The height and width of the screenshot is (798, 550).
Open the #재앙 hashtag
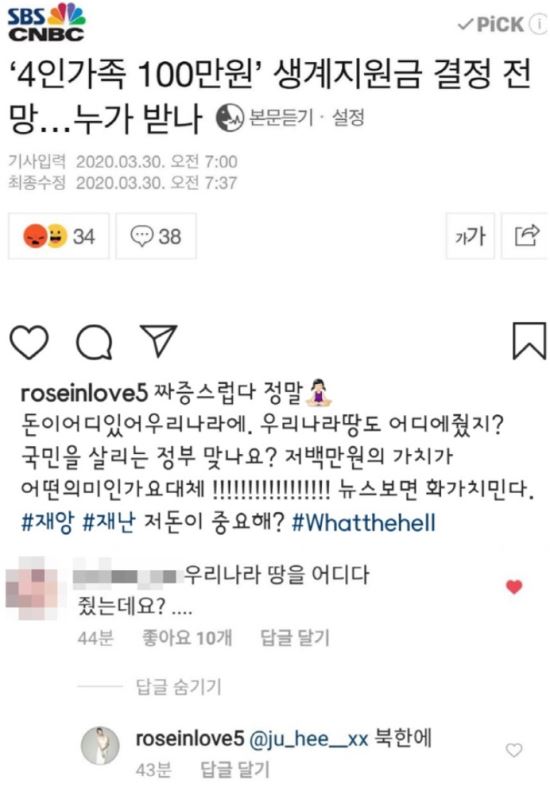47,523
